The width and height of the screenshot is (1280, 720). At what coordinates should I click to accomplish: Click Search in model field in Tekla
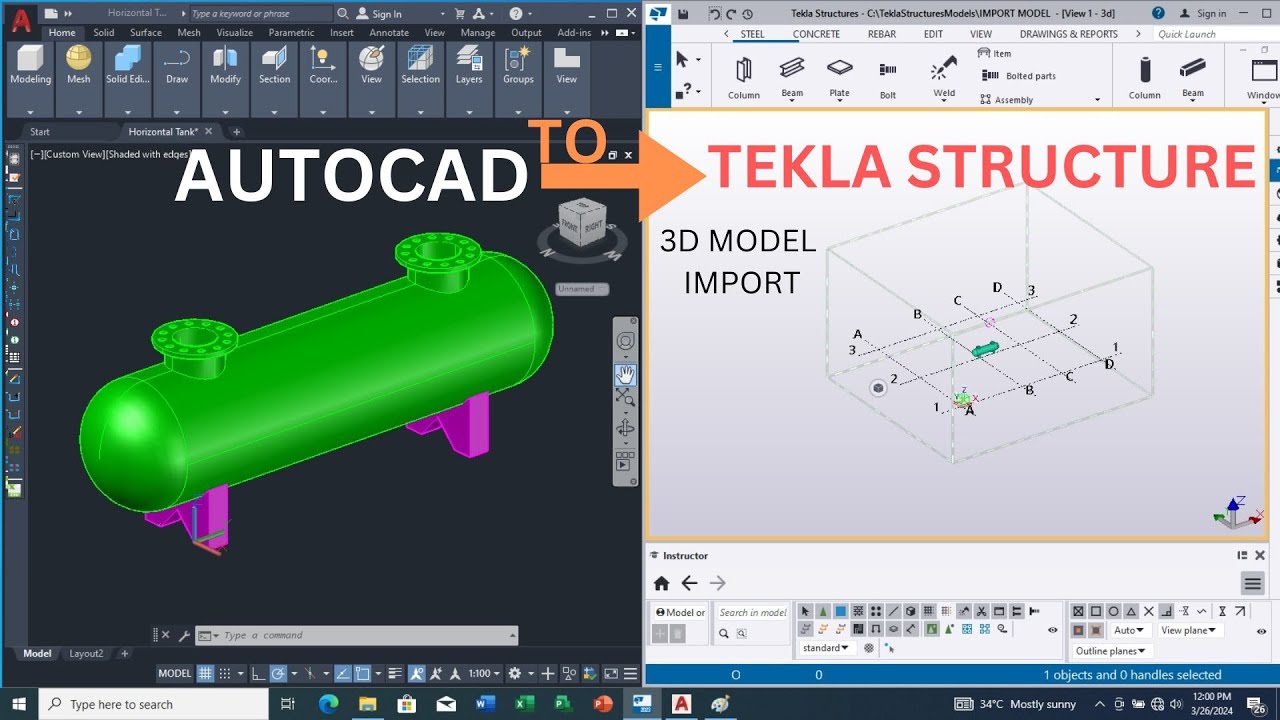click(753, 613)
